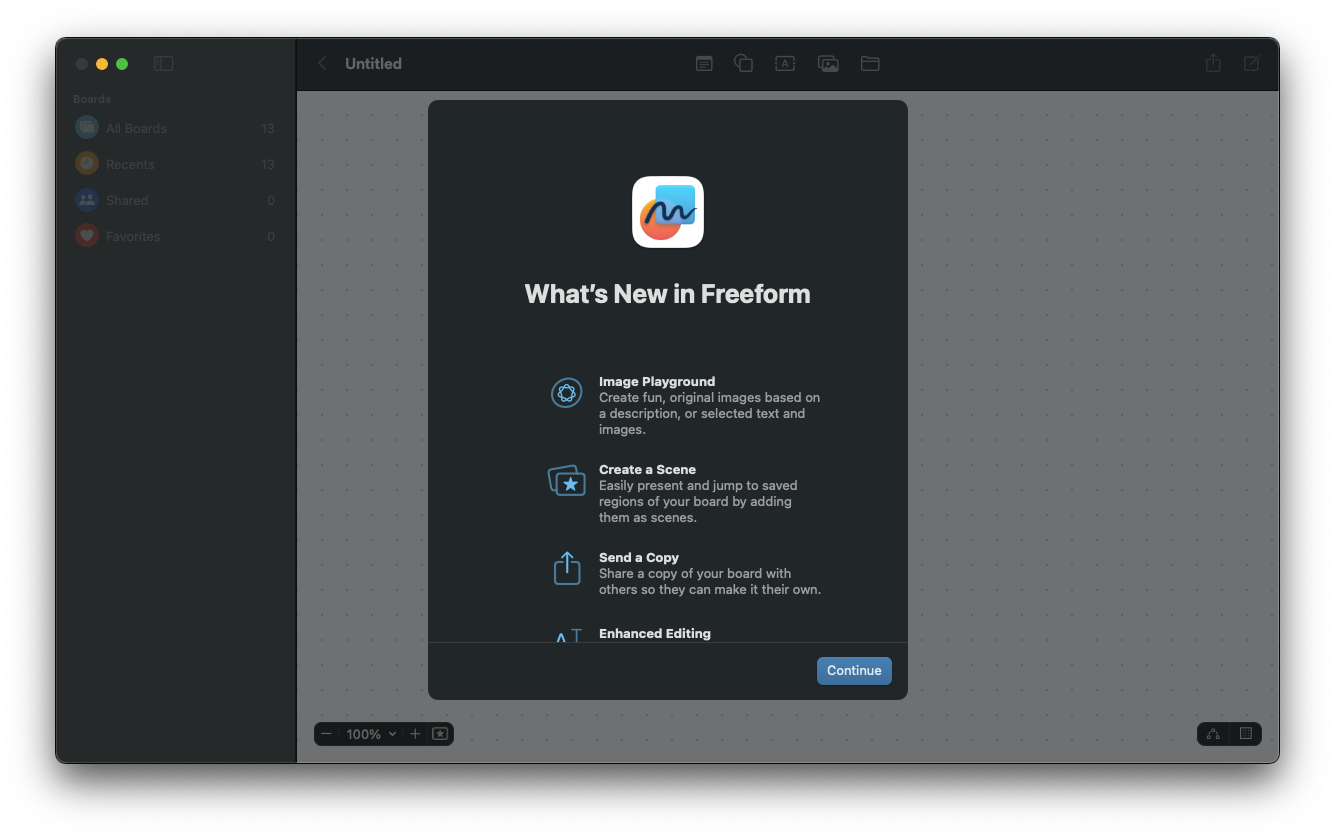The width and height of the screenshot is (1335, 837).
Task: Click the Create a Scene title text
Action: [647, 469]
